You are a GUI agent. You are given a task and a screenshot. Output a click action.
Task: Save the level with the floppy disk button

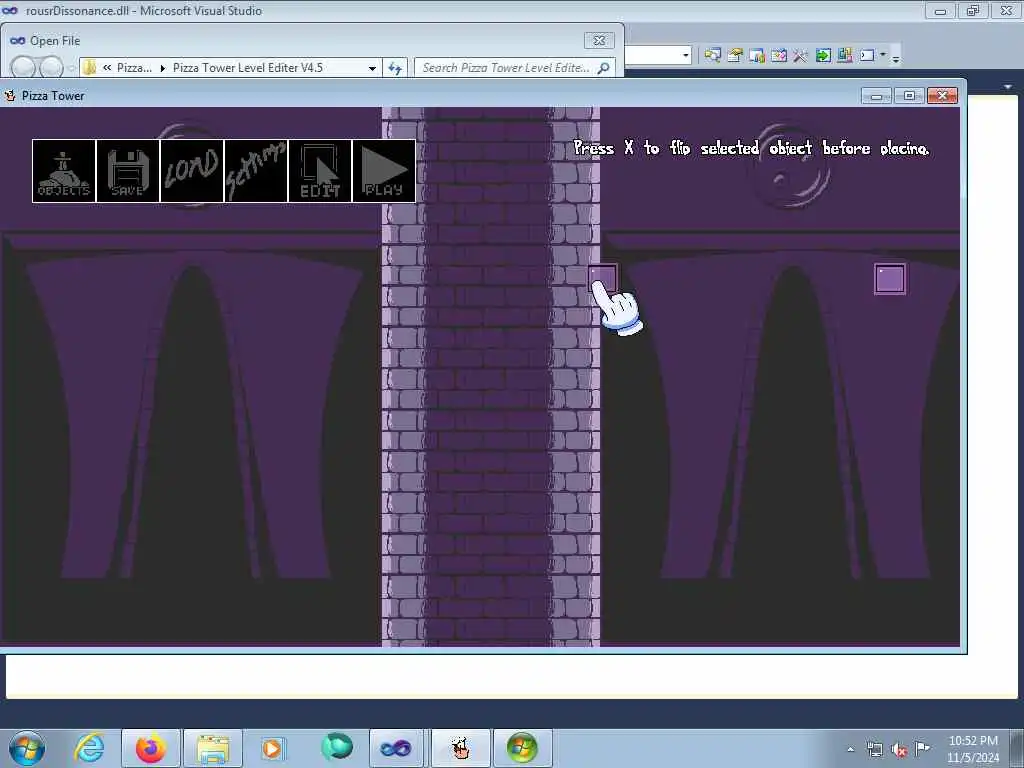click(x=128, y=171)
